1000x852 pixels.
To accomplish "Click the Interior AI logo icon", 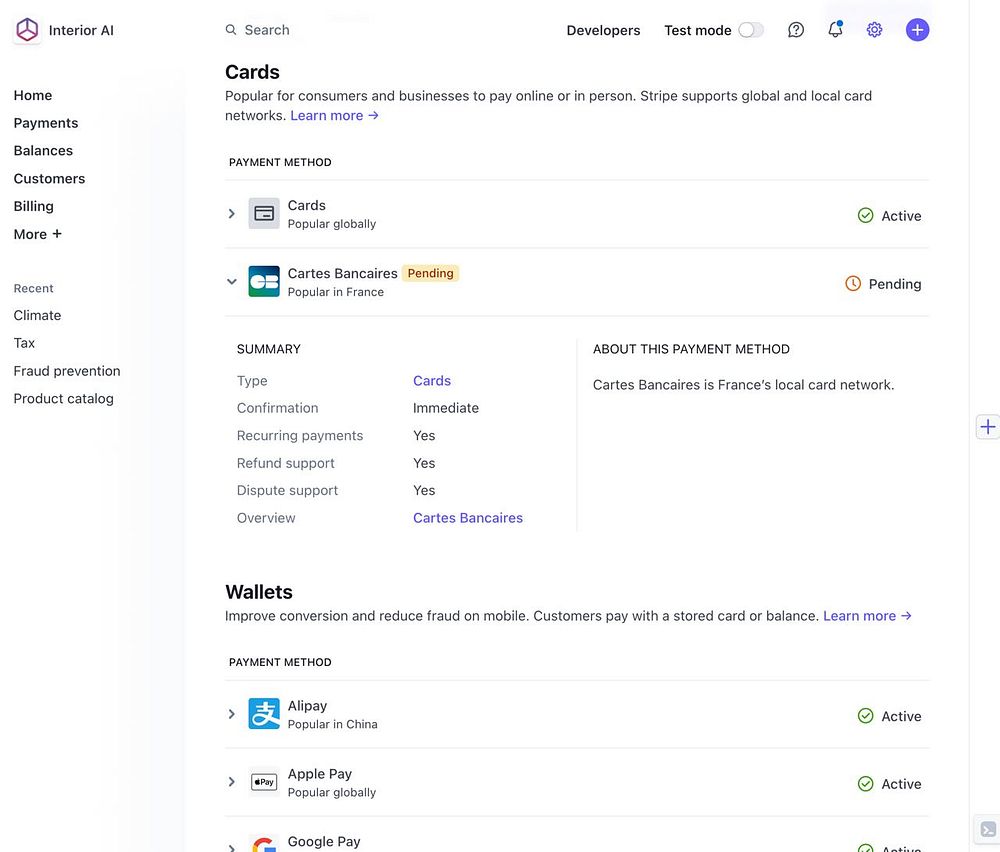I will [27, 30].
